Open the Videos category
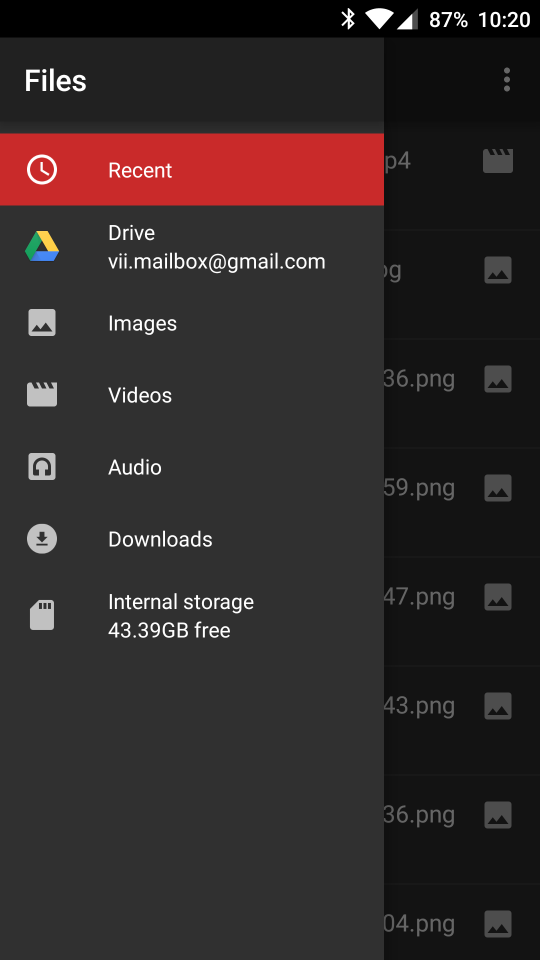 [x=192, y=395]
